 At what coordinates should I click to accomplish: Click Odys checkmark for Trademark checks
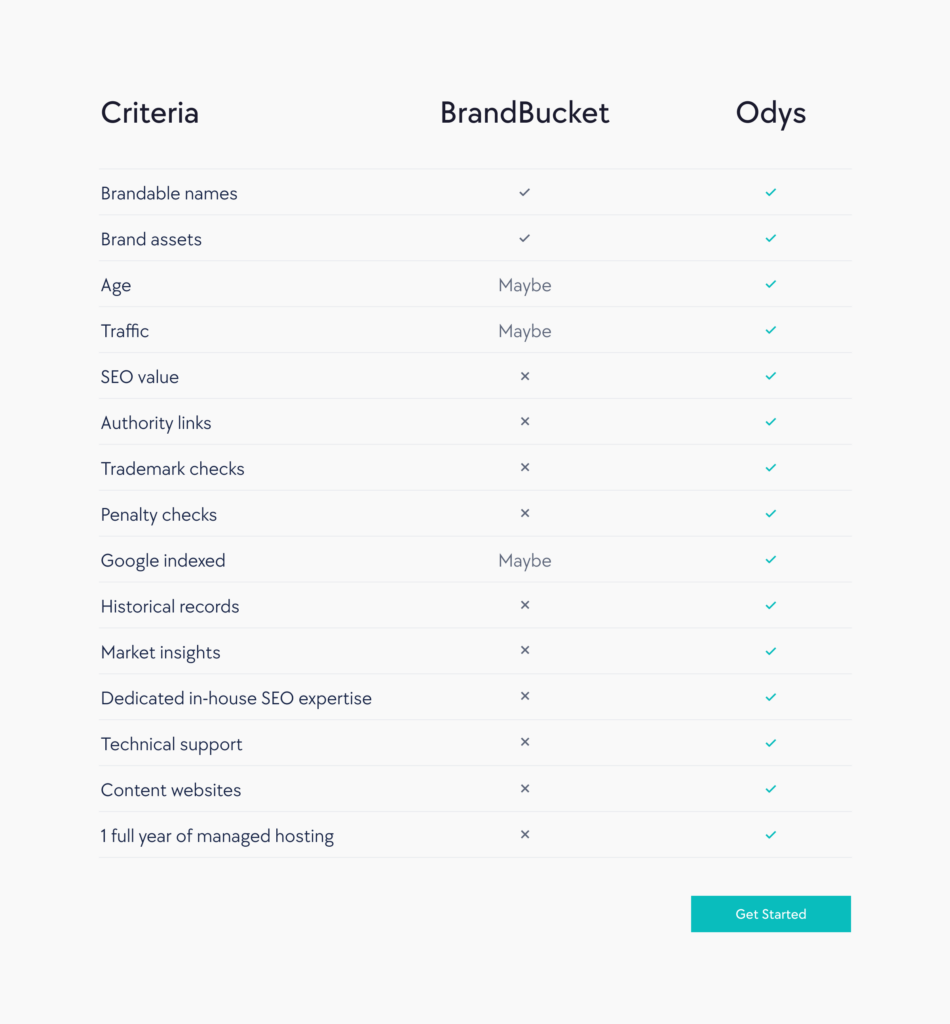pyautogui.click(x=770, y=468)
